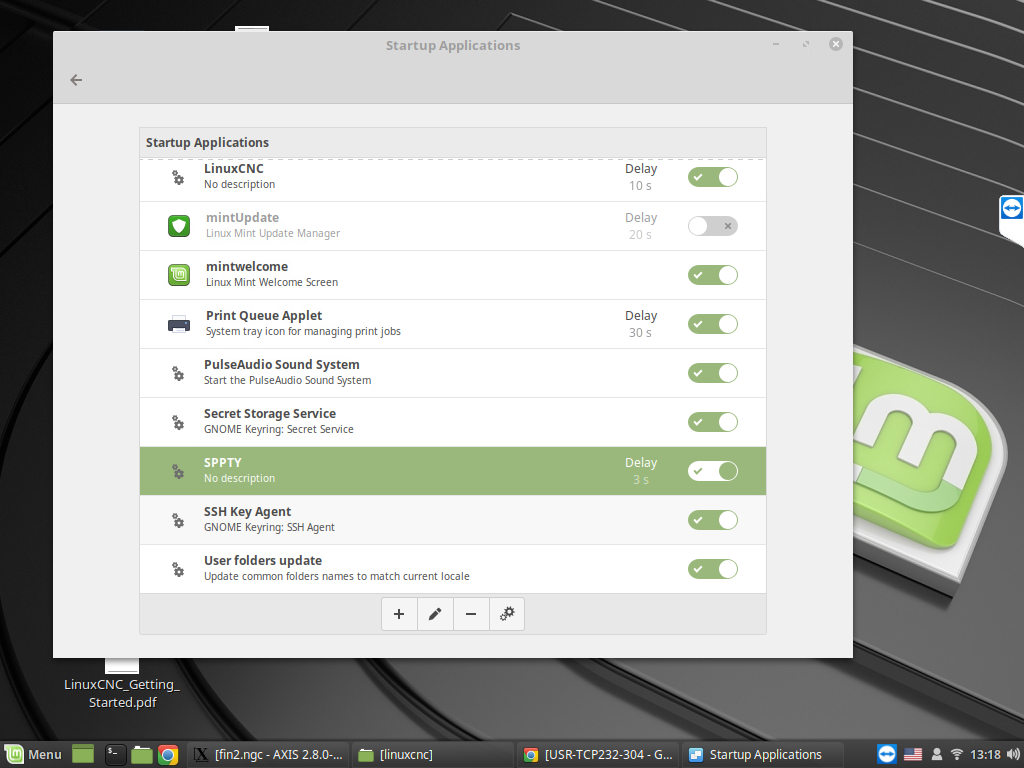The height and width of the screenshot is (768, 1024).
Task: Switch to the USR-TCP232-304 Chrome window
Action: [598, 754]
